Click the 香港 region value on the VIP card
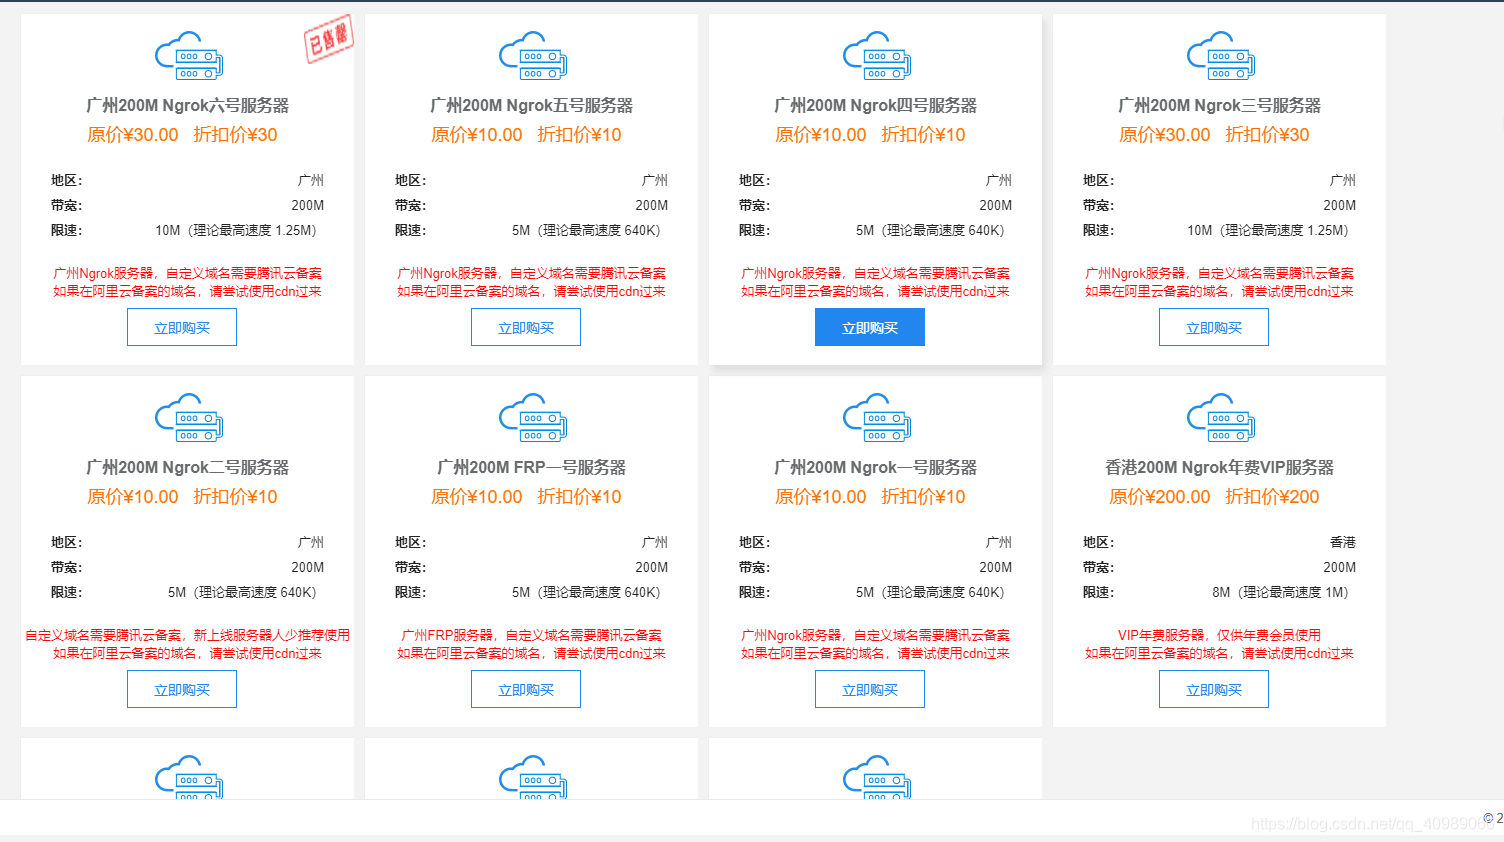This screenshot has width=1504, height=842. pyautogui.click(x=1343, y=542)
